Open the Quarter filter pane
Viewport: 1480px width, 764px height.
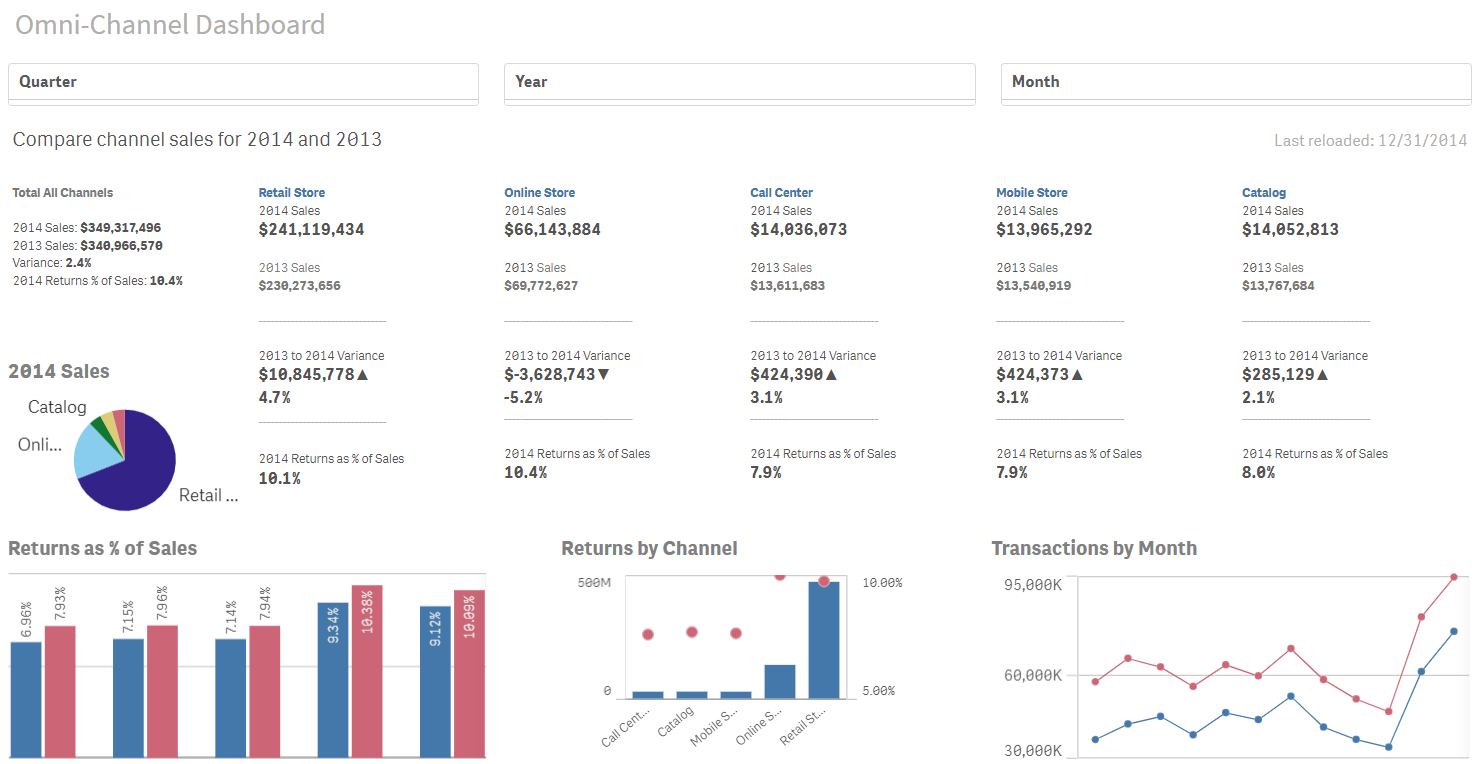(243, 82)
